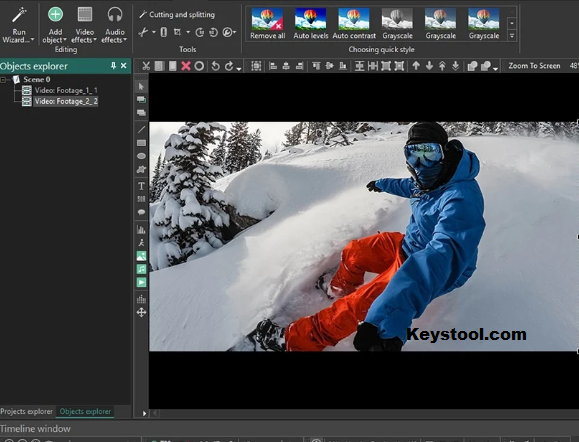The width and height of the screenshot is (579, 442).
Task: Click the select all objects icon
Action: [256, 66]
